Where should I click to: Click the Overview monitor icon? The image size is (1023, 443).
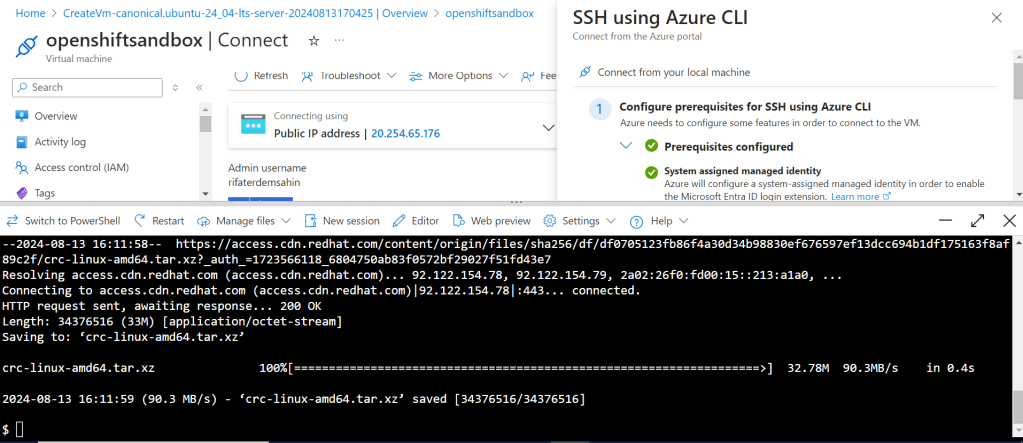[x=22, y=116]
